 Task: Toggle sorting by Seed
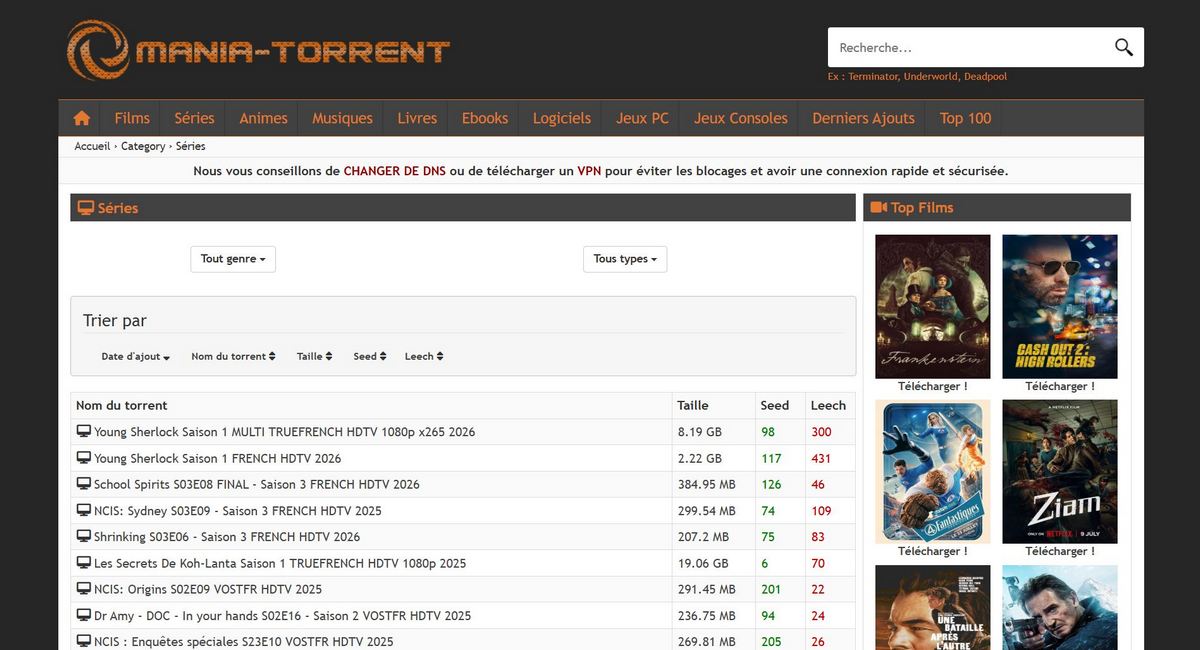point(369,356)
